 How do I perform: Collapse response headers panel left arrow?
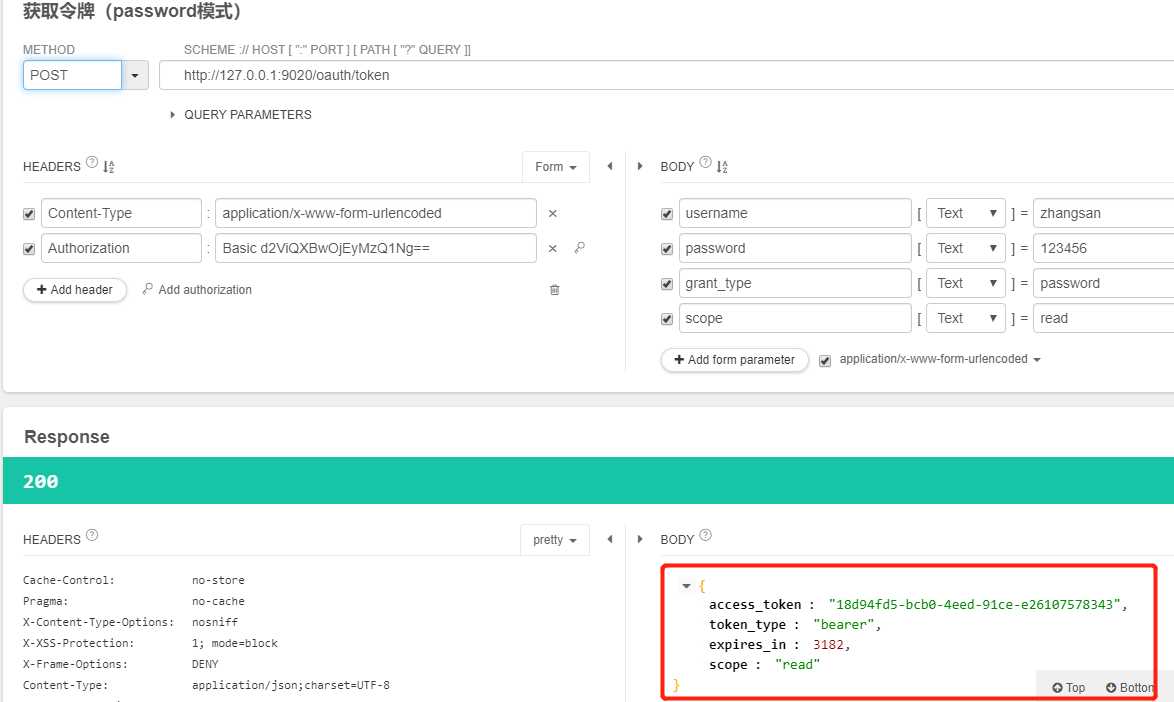pyautogui.click(x=609, y=539)
